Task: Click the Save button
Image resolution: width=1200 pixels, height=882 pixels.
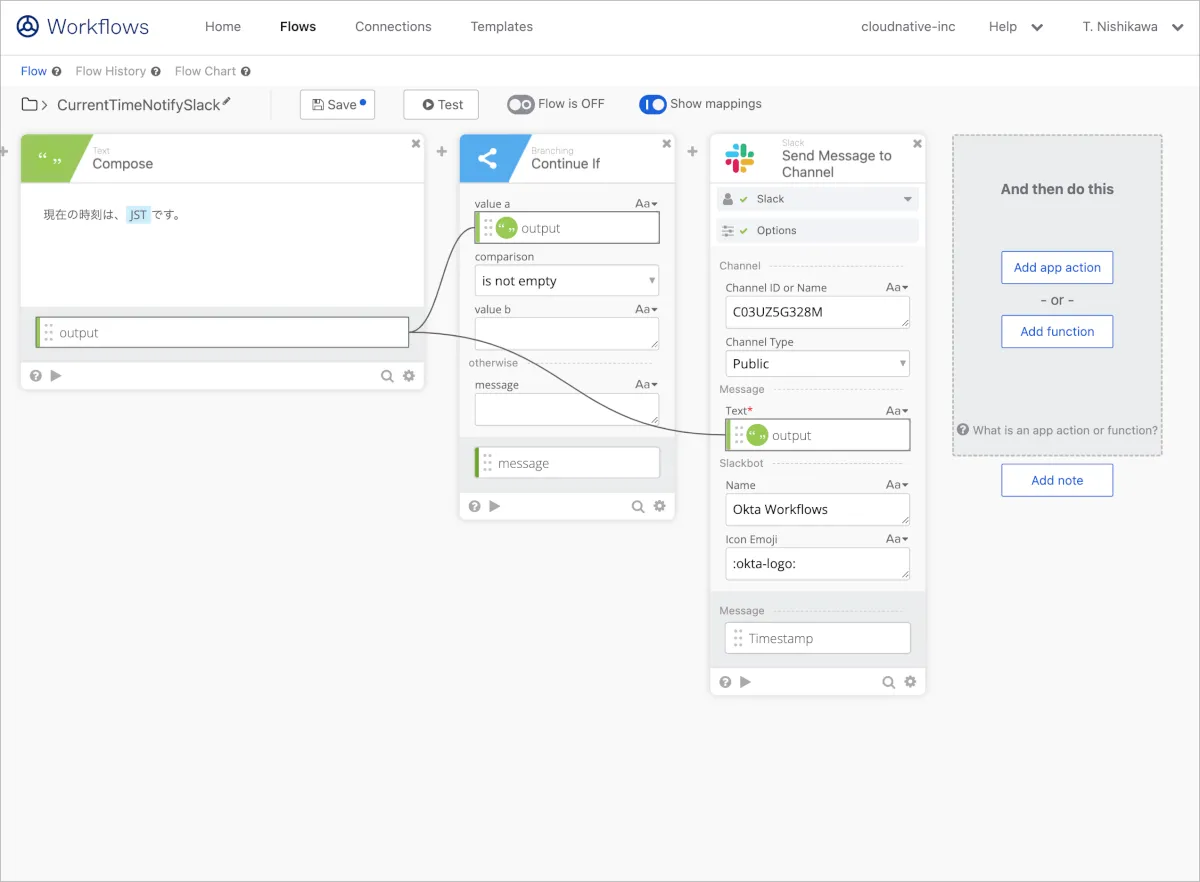Action: coord(337,105)
